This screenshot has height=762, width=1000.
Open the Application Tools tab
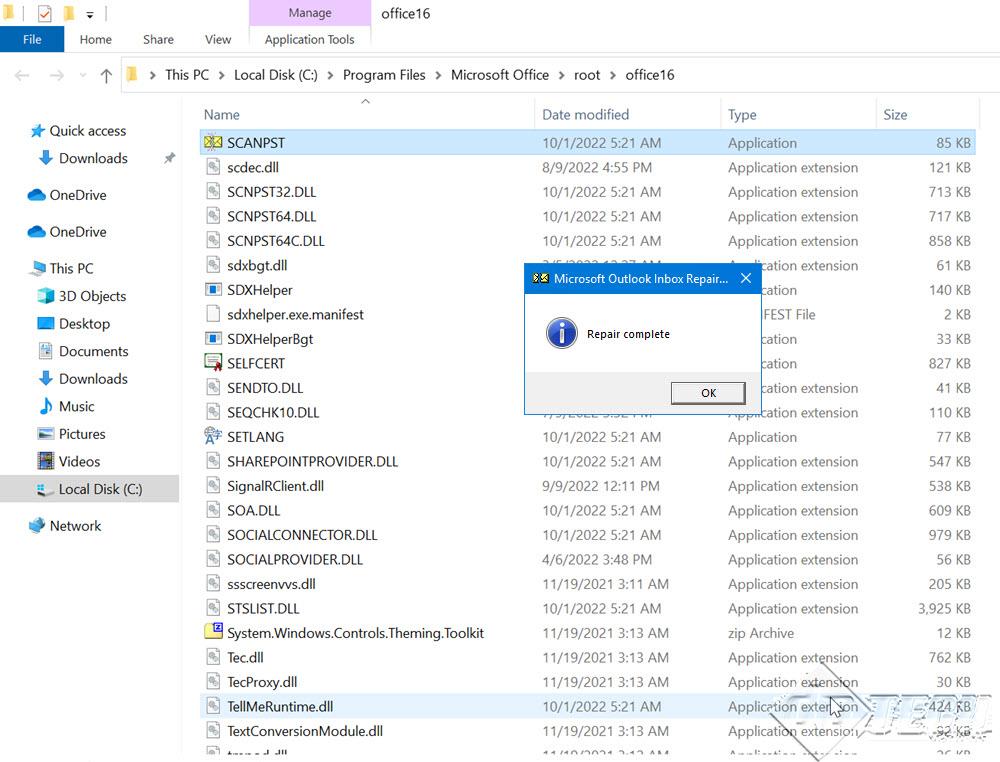pyautogui.click(x=309, y=39)
